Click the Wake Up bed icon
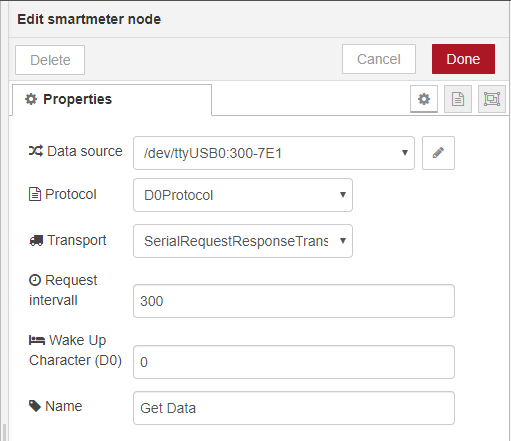This screenshot has height=441, width=511. [37, 340]
